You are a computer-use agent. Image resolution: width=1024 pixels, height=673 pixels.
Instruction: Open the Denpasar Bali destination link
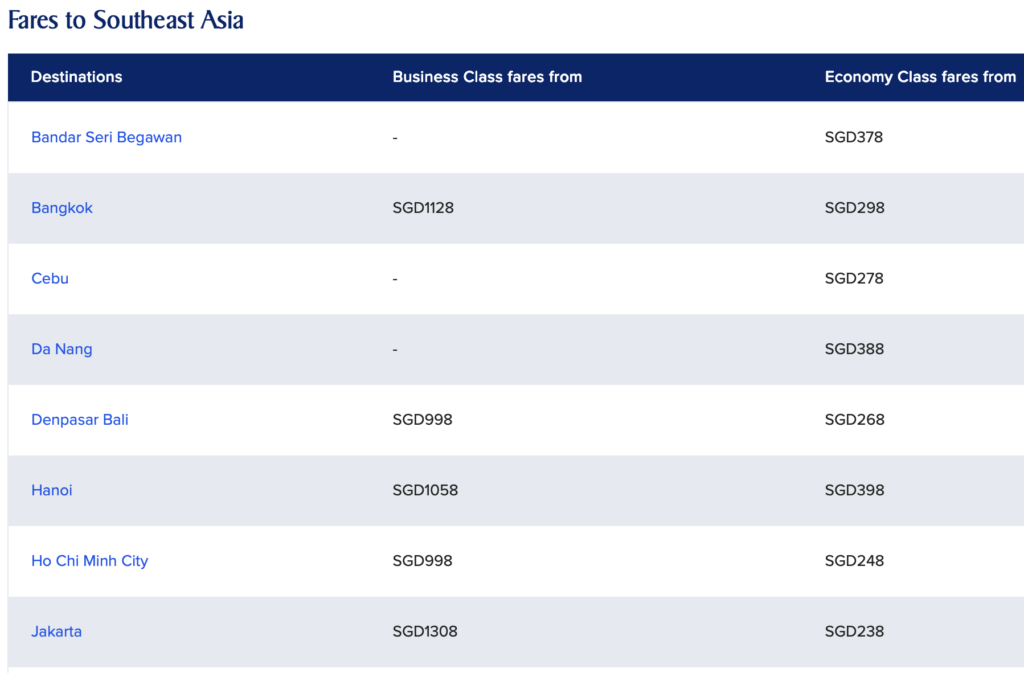[80, 419]
